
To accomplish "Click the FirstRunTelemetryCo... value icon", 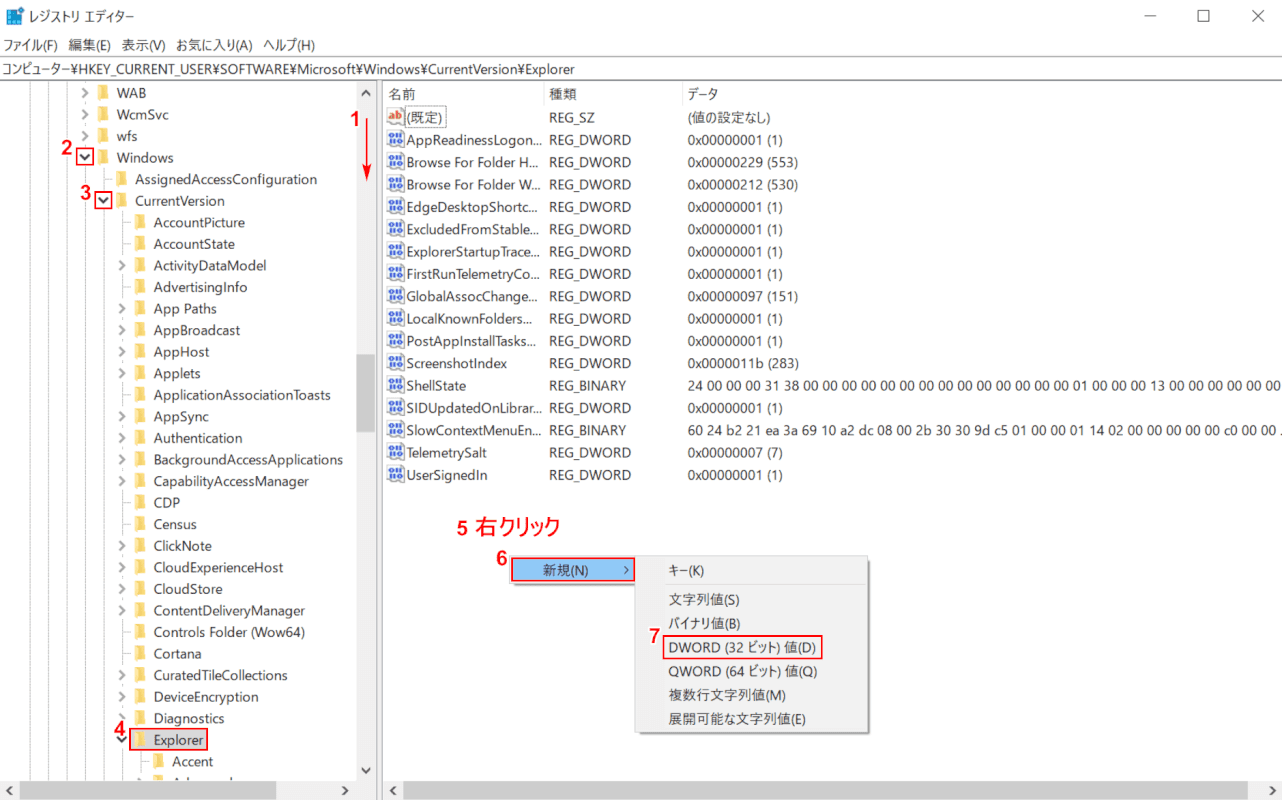I will pyautogui.click(x=395, y=274).
